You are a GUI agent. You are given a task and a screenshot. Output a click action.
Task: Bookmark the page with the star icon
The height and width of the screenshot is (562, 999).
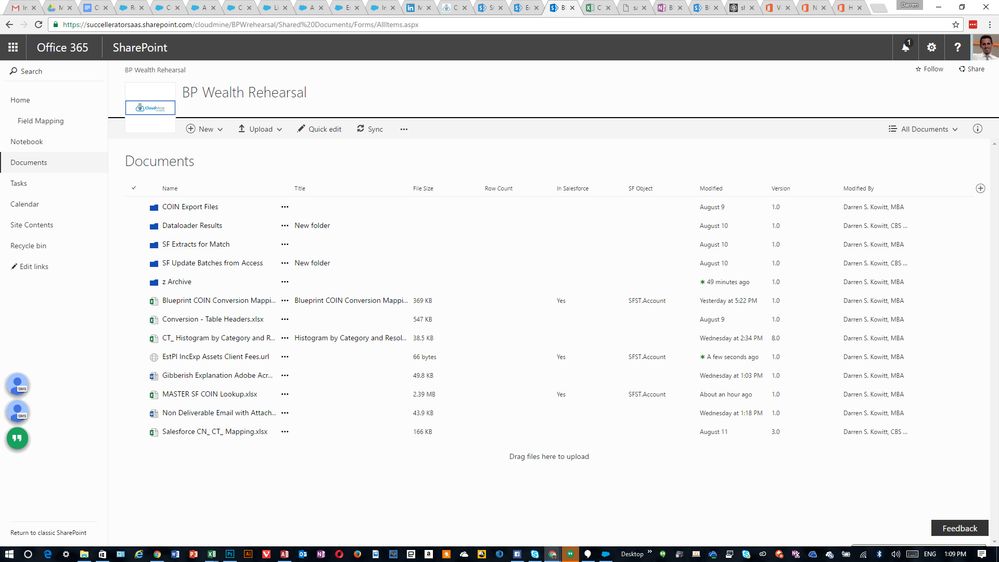pyautogui.click(x=956, y=24)
